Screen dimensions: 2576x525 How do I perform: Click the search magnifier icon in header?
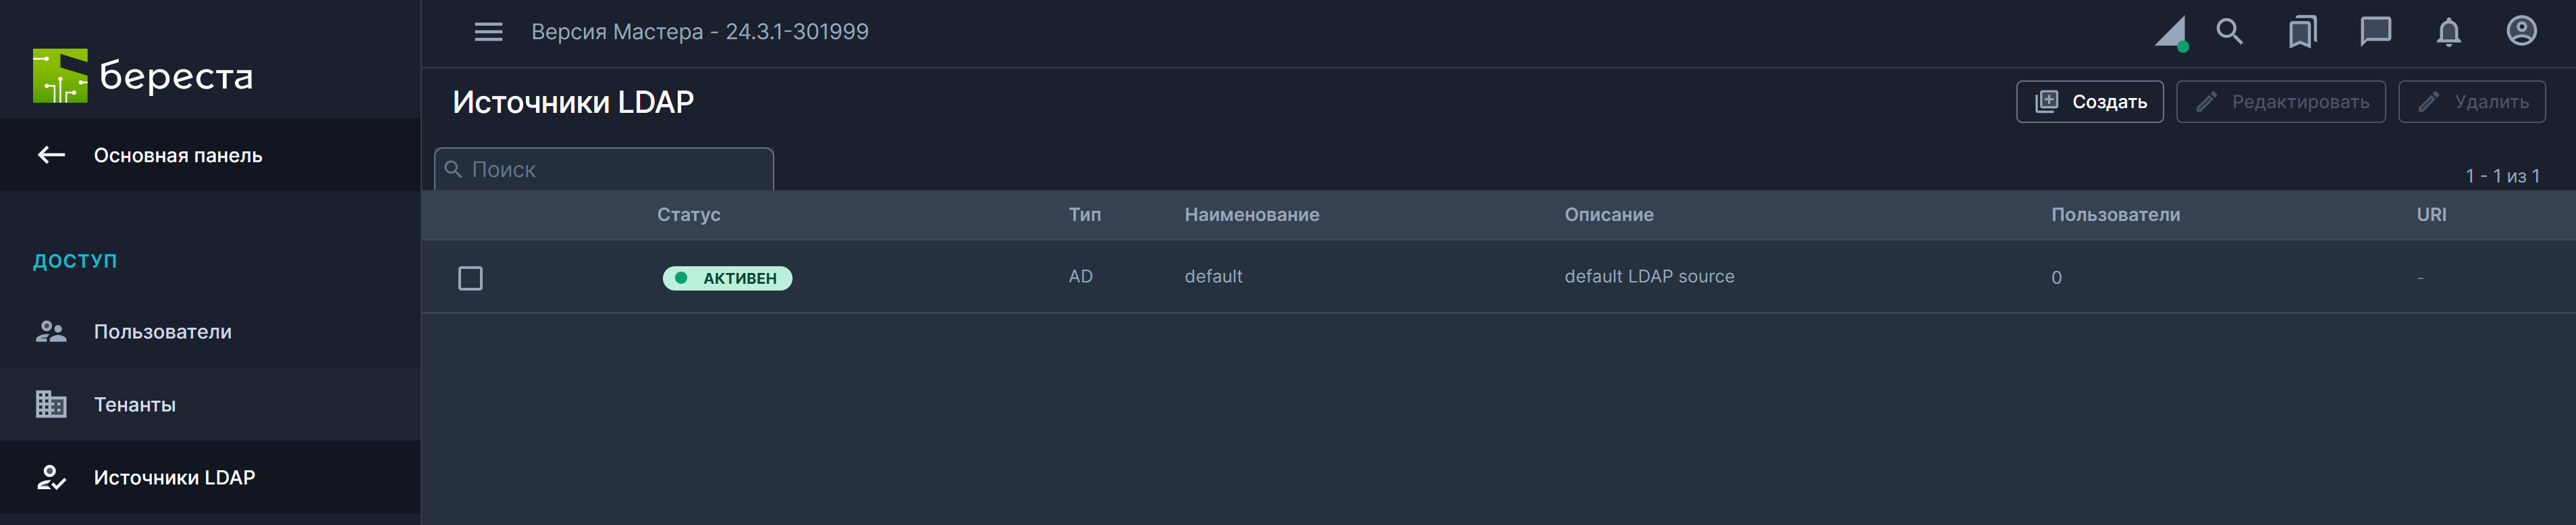click(2229, 32)
